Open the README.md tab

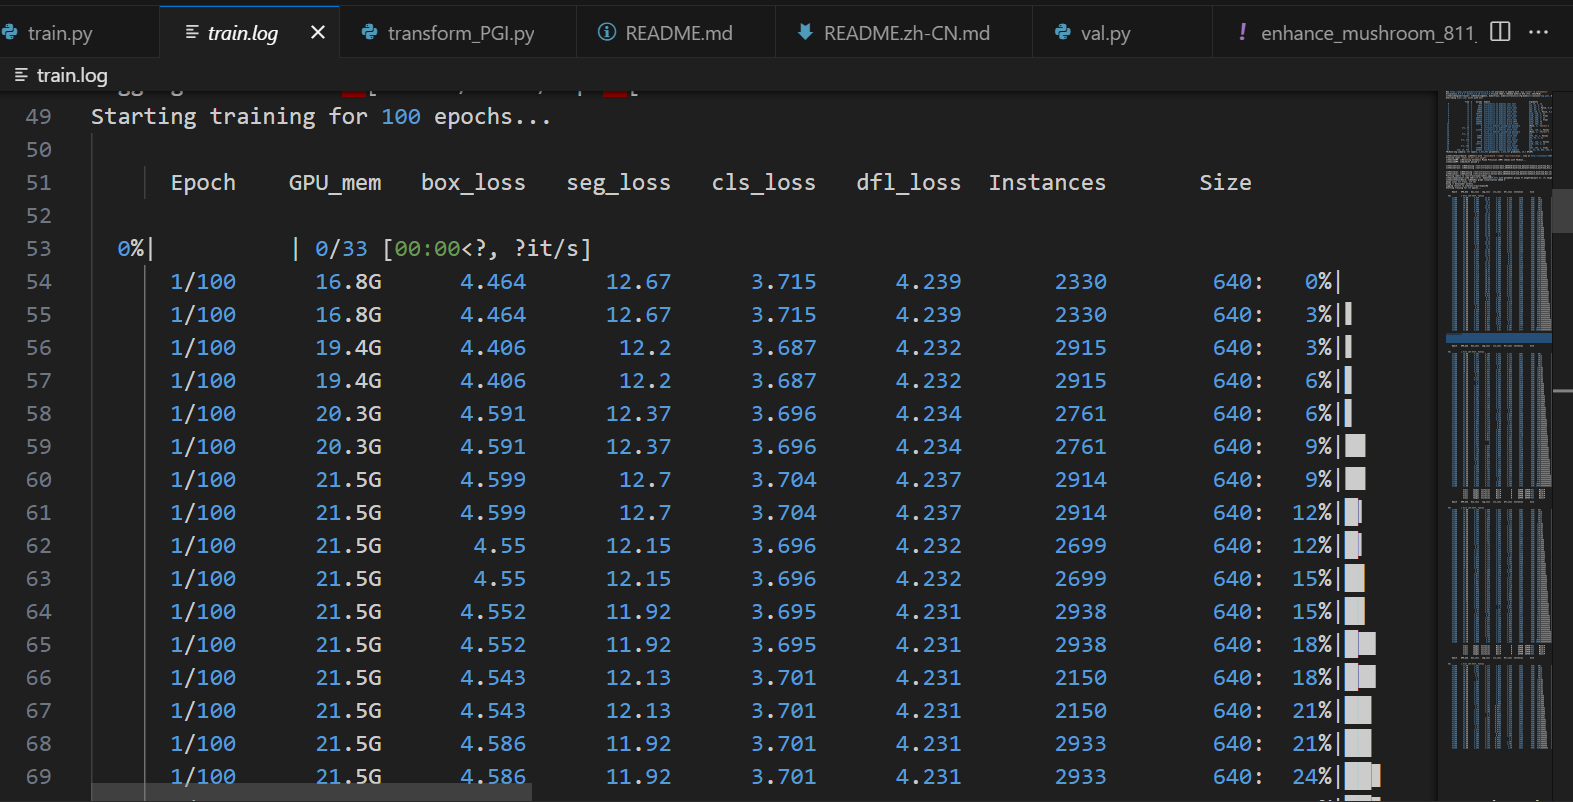click(x=676, y=33)
